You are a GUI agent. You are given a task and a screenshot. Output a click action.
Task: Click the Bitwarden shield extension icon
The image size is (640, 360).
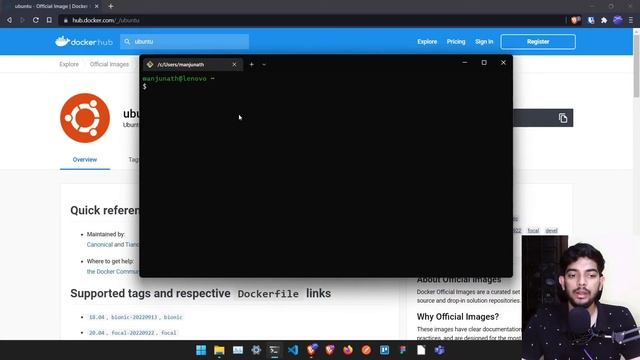click(x=591, y=20)
